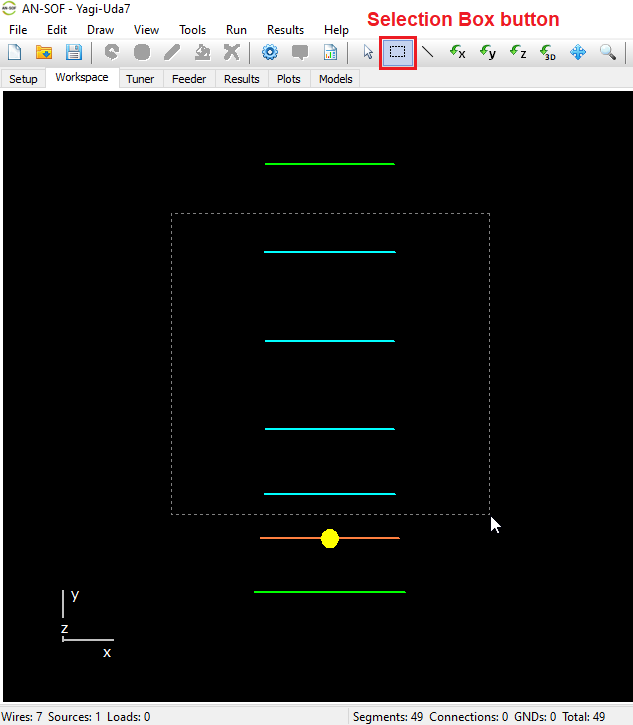Image resolution: width=633 pixels, height=725 pixels.
Task: Open the Edit menu
Action: [57, 30]
